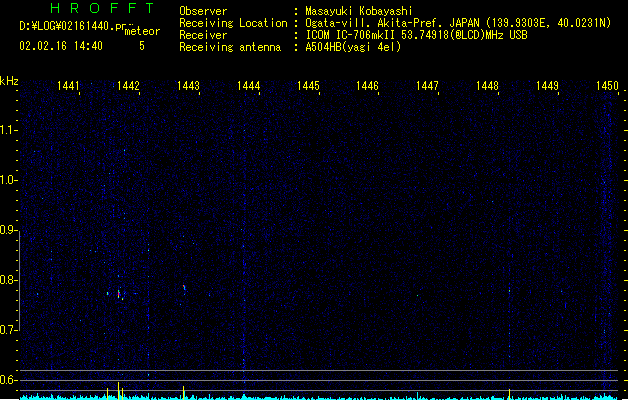Click the Receiver label

pos(203,35)
